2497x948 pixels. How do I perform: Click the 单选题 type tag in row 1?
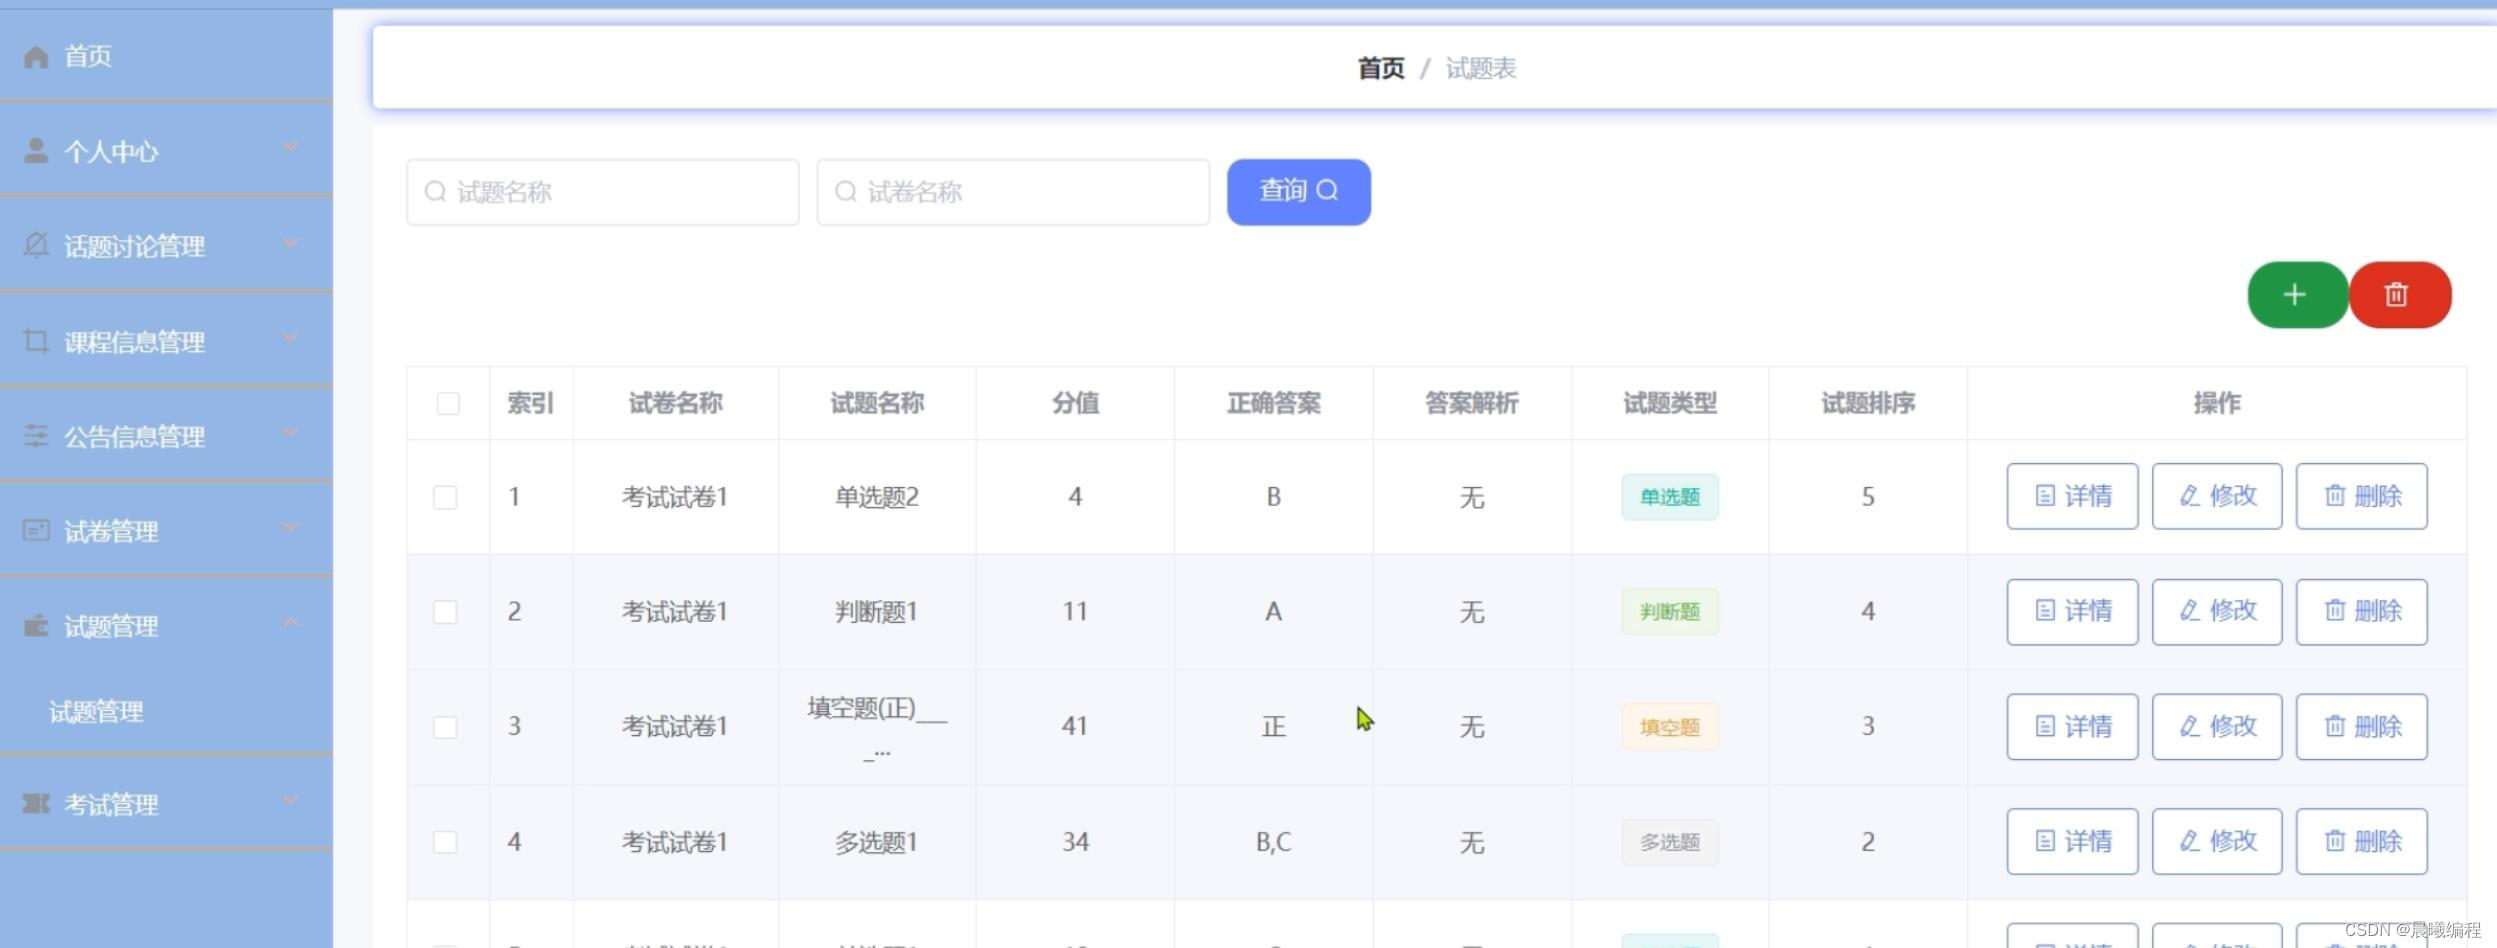(1669, 497)
